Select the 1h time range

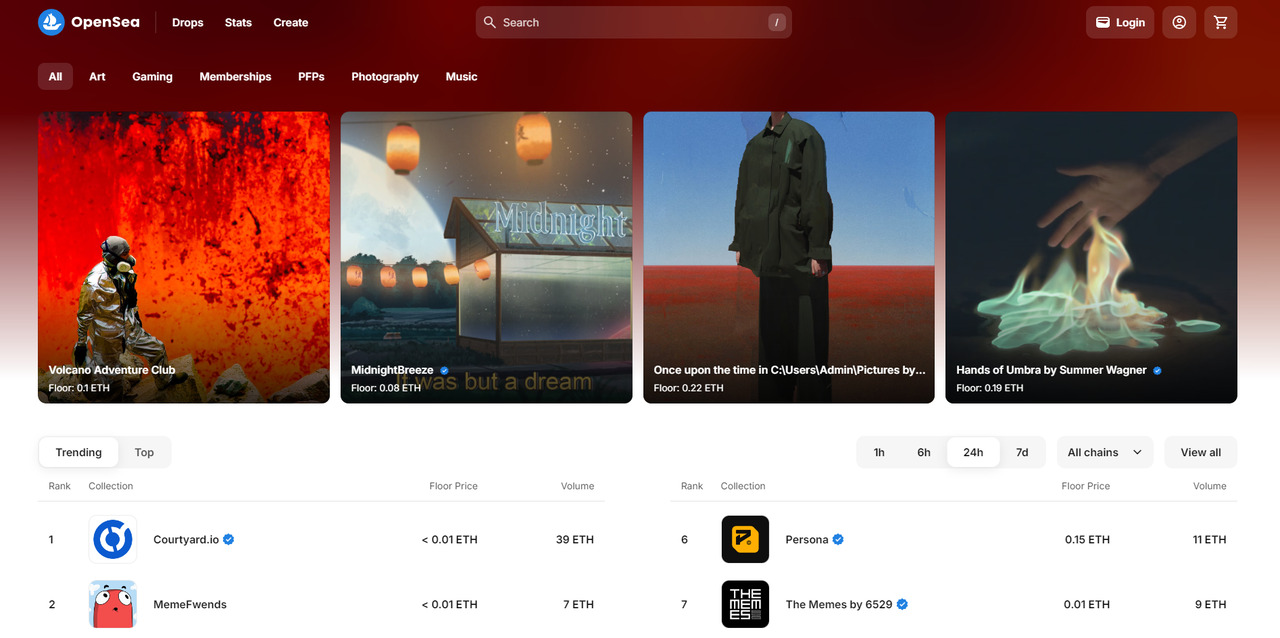pyautogui.click(x=879, y=452)
